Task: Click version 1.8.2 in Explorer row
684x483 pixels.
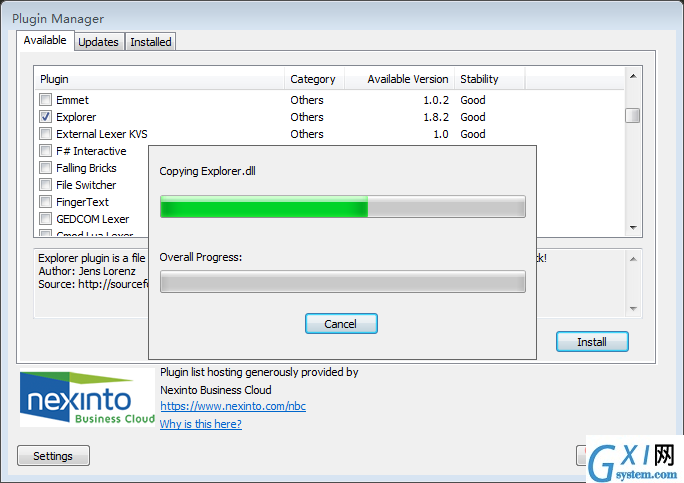Action: click(436, 117)
